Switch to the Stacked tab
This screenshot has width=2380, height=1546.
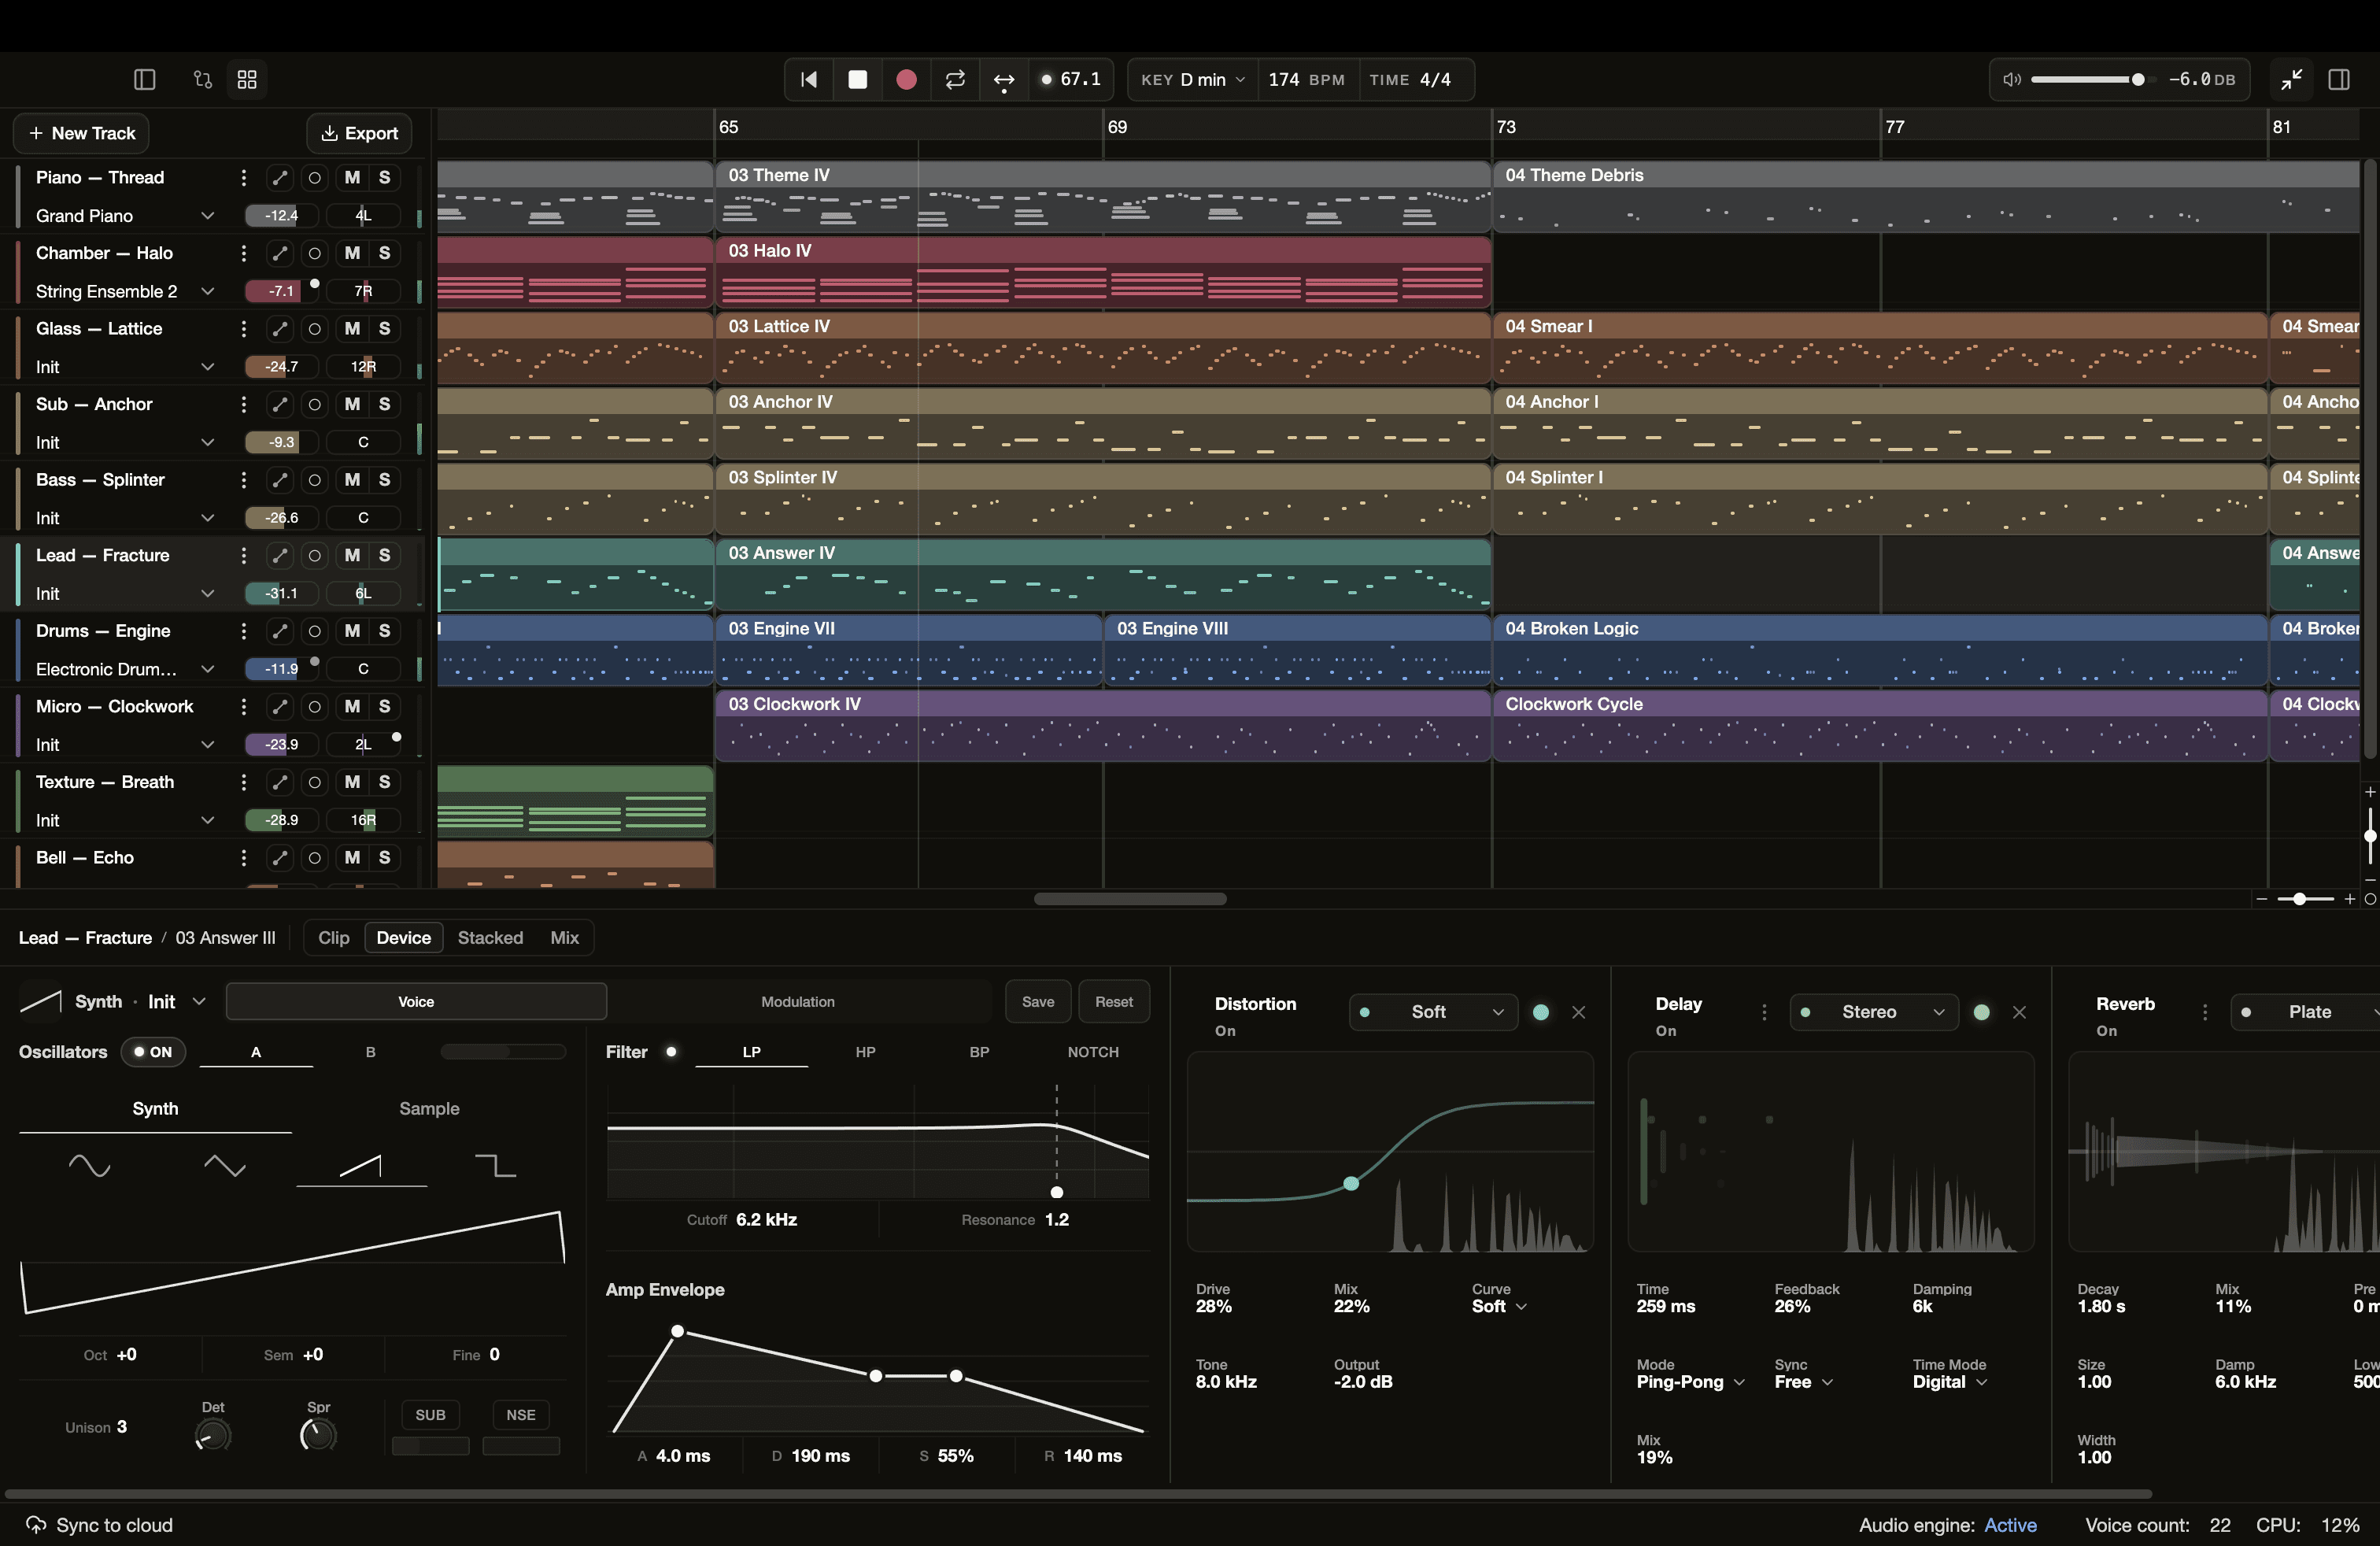pos(490,938)
